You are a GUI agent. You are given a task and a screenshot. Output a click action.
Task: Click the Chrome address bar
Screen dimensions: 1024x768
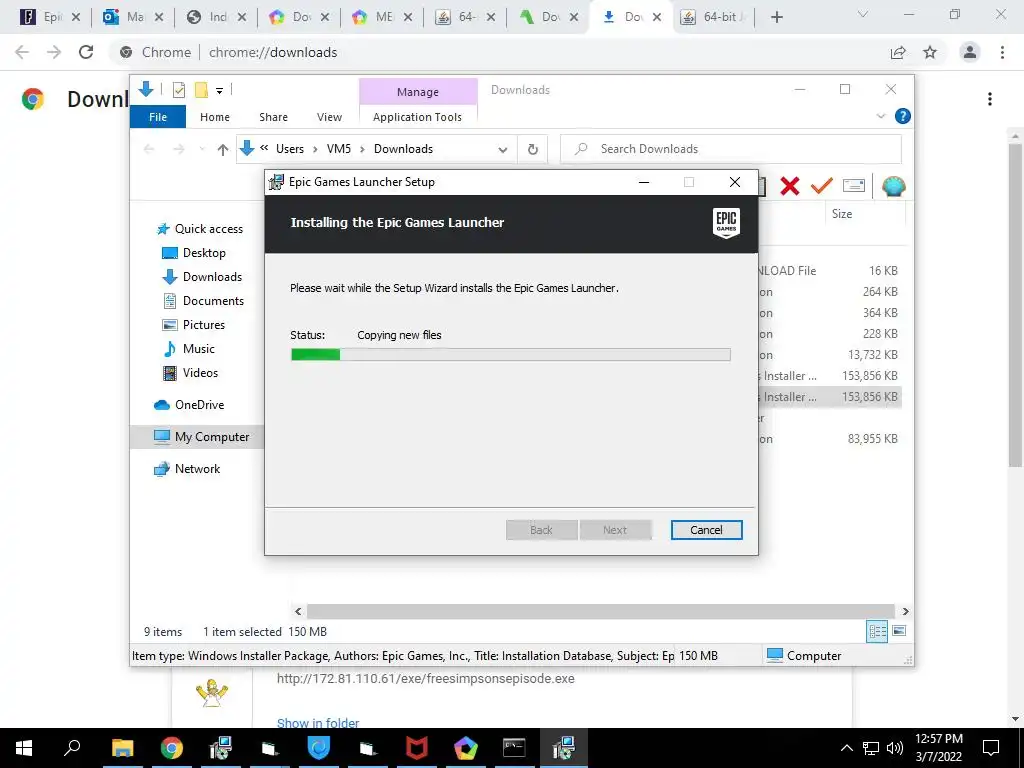(496, 52)
